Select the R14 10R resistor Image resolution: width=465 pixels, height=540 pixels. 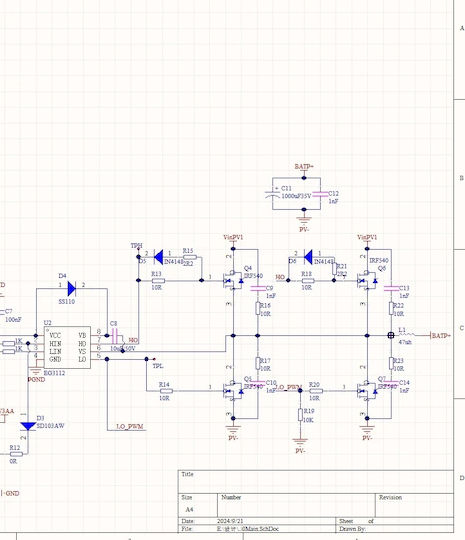coord(166,391)
